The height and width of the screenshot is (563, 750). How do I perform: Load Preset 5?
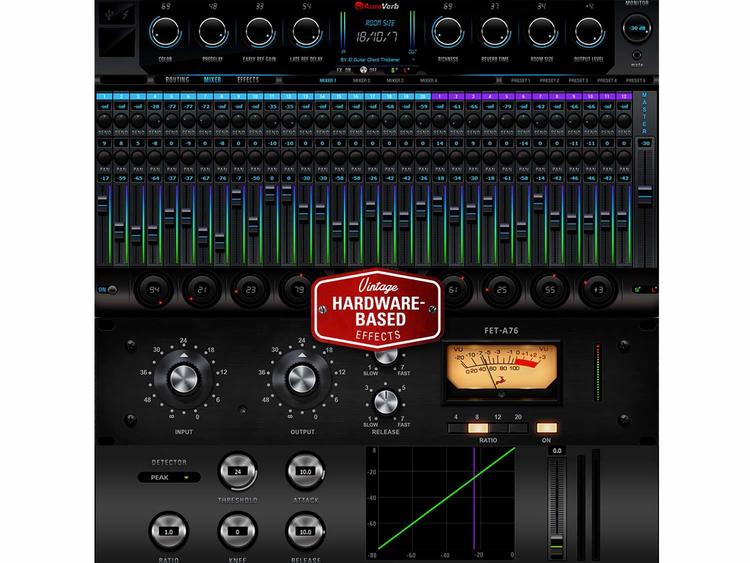pos(636,81)
